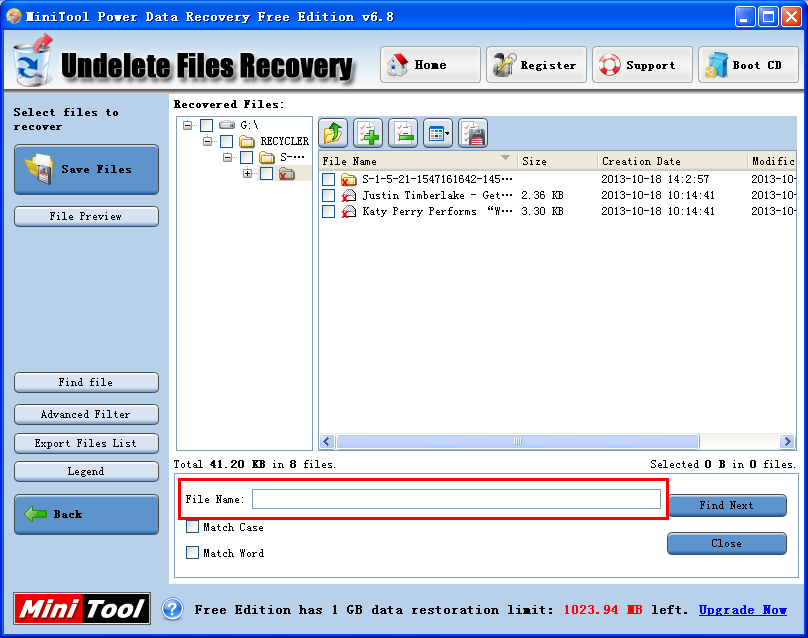Check the deleted subfolder checkbox in tree
The height and width of the screenshot is (638, 808).
coord(266,174)
